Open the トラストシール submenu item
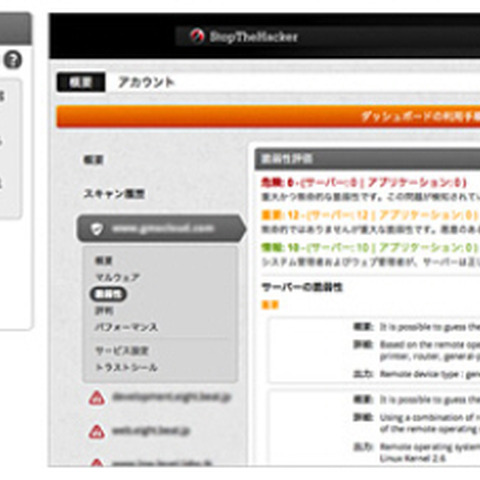Image resolution: width=480 pixels, height=480 pixels. (126, 367)
